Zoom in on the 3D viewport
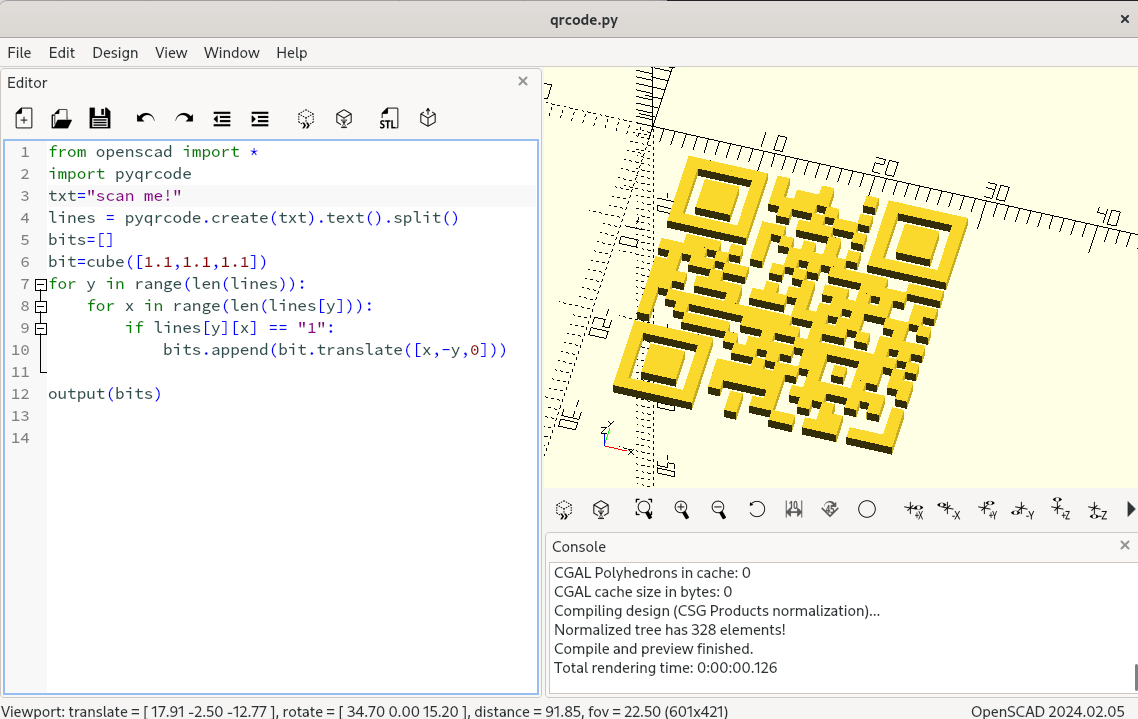This screenshot has height=719, width=1138. [x=682, y=509]
